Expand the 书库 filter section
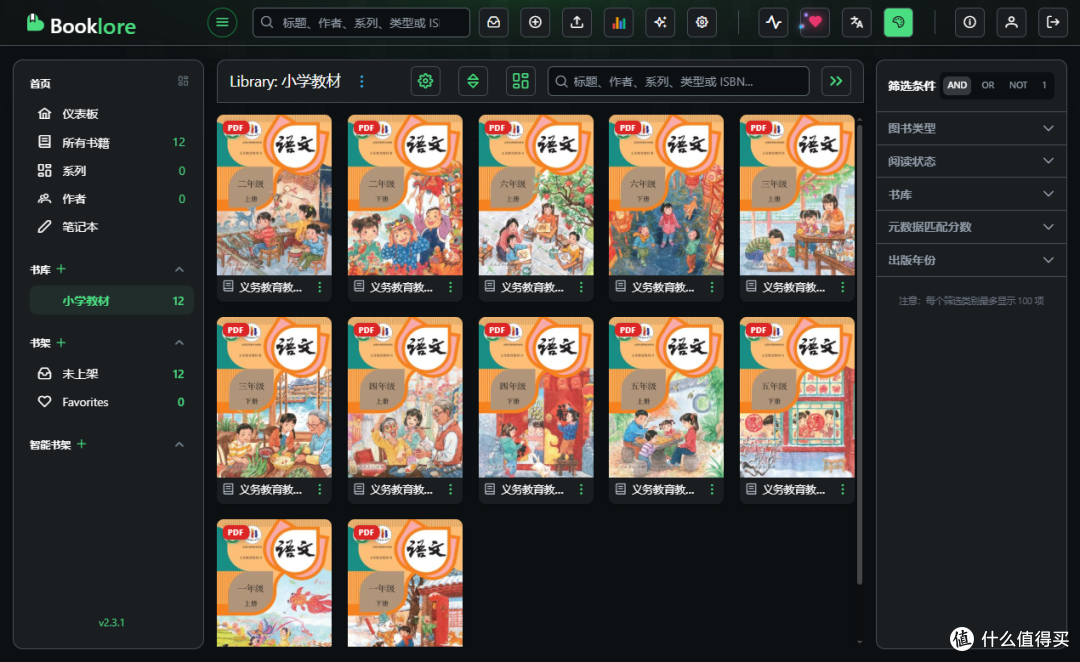 coord(971,194)
